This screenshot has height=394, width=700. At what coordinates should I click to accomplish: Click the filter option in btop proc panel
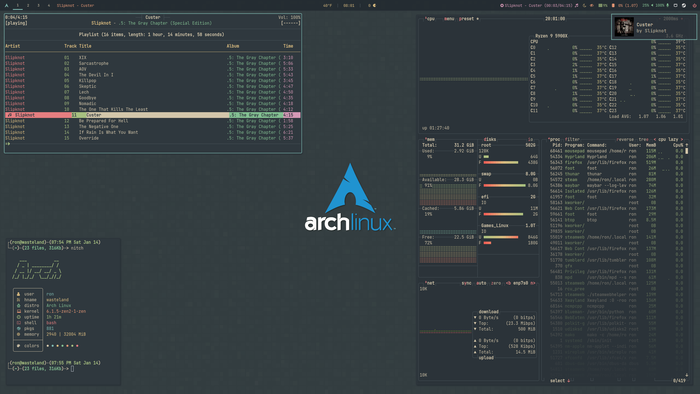(x=572, y=139)
